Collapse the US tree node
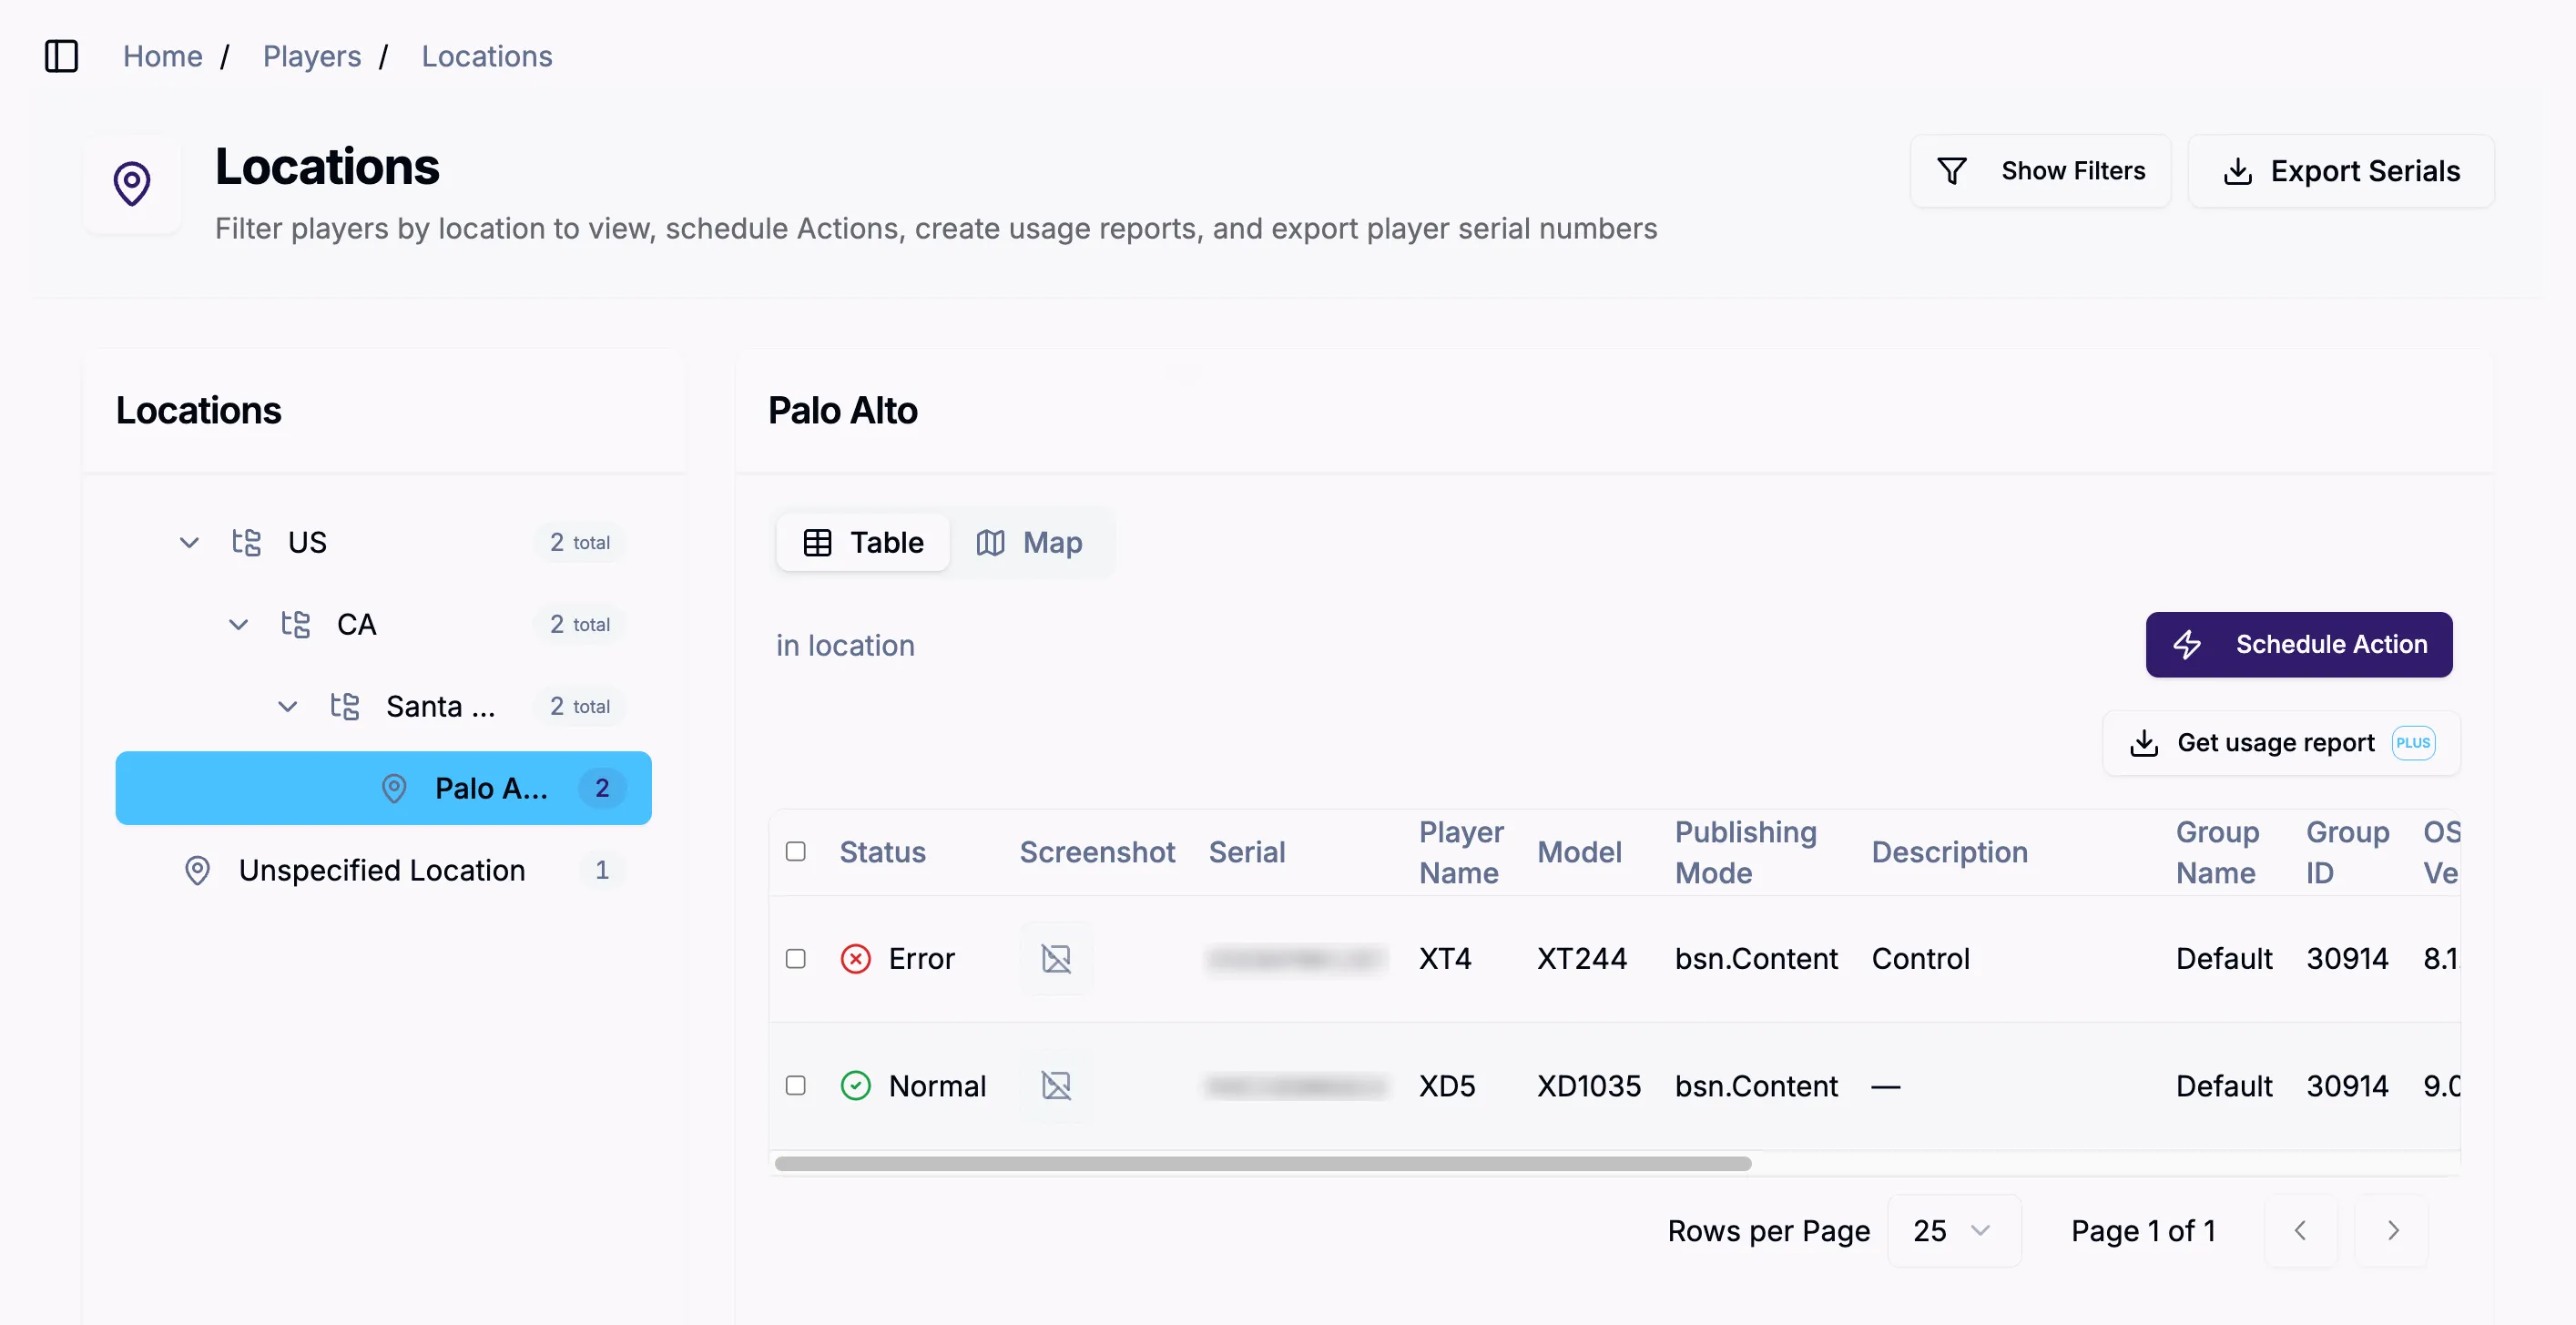The image size is (2576, 1325). coord(189,542)
